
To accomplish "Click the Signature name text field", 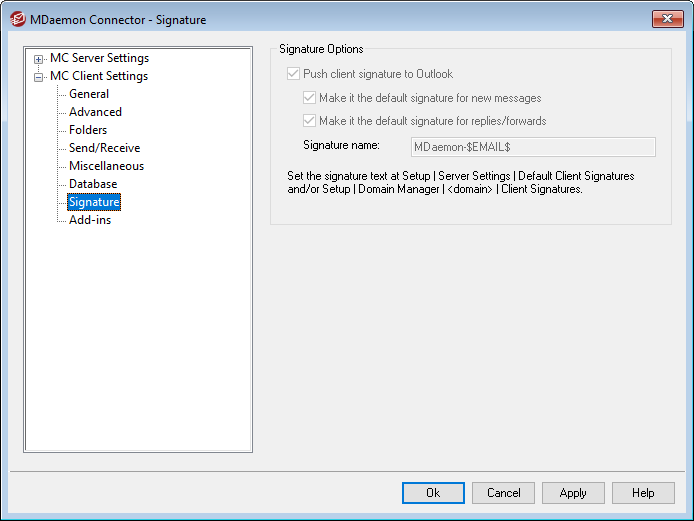I will (x=533, y=147).
